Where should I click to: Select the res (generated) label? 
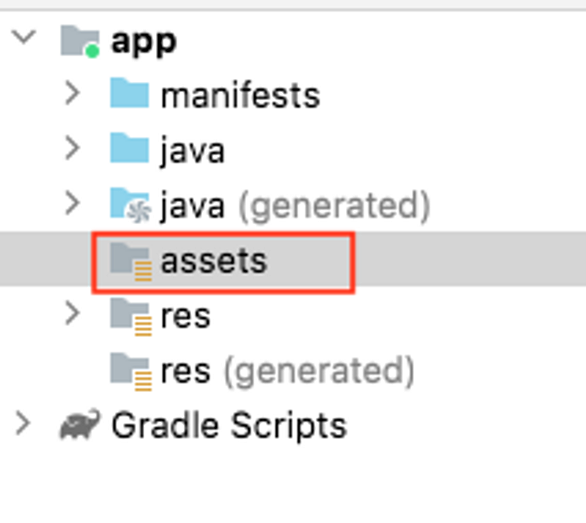[287, 372]
